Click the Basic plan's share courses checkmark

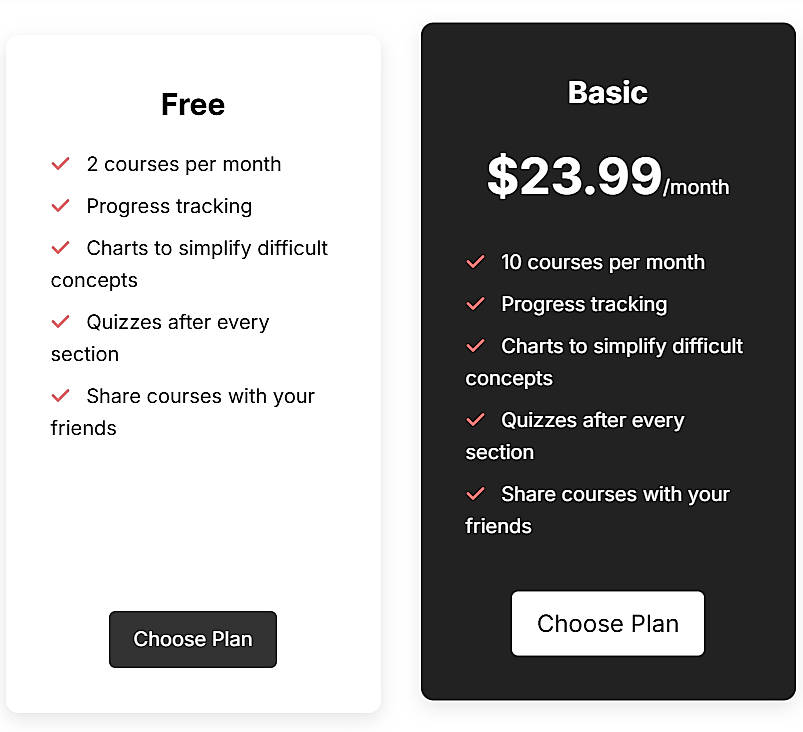coord(475,494)
